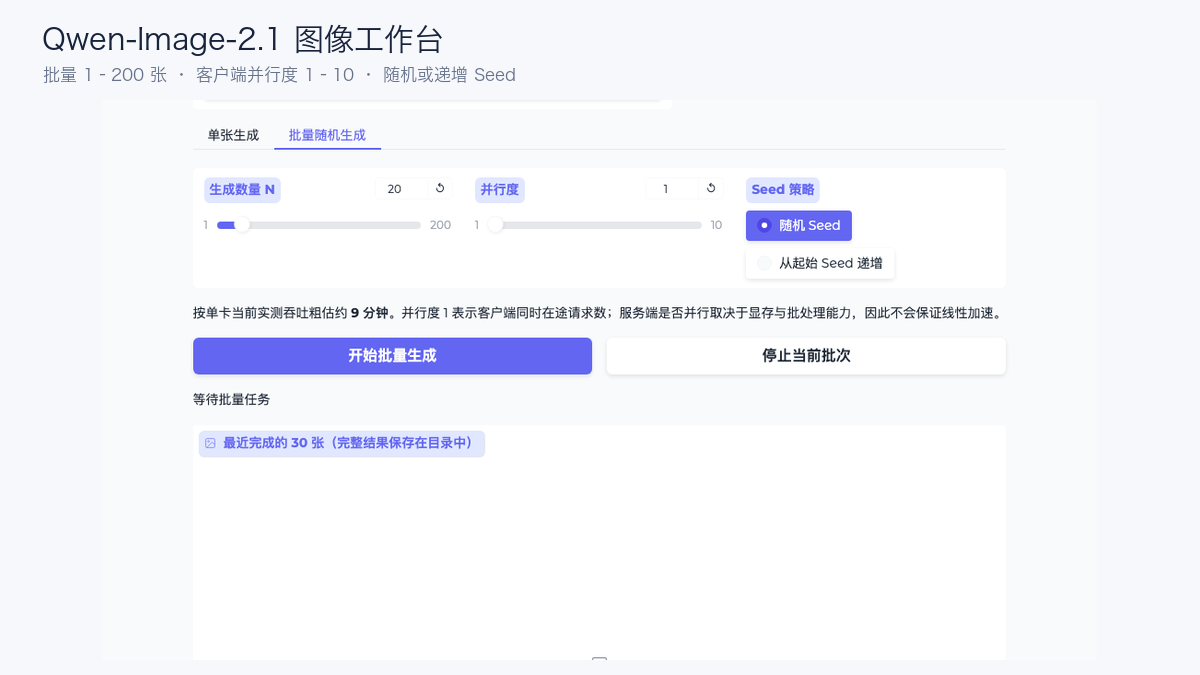Adjust the 生成数量 N slider handle

click(x=242, y=225)
